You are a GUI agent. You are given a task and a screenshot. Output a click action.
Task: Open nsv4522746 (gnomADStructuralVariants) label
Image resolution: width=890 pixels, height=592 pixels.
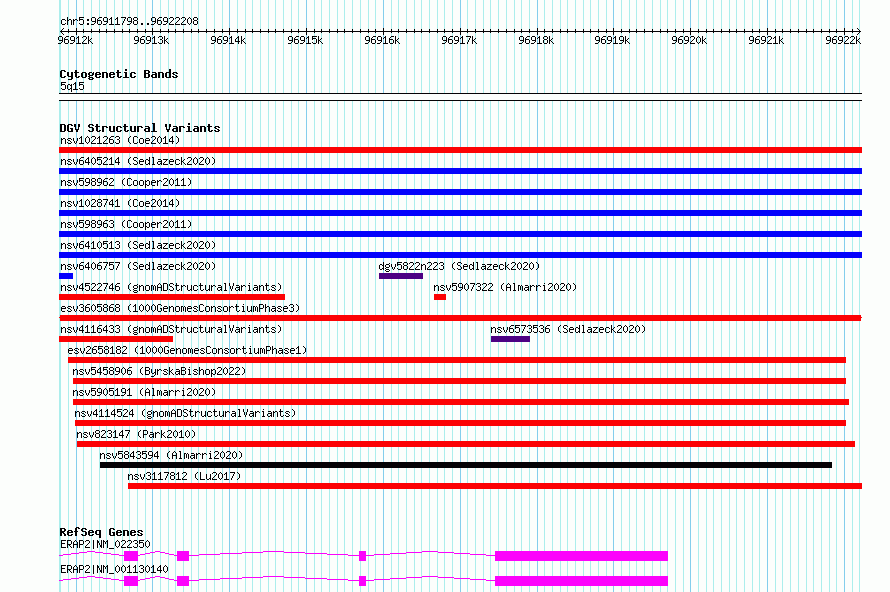coord(171,287)
